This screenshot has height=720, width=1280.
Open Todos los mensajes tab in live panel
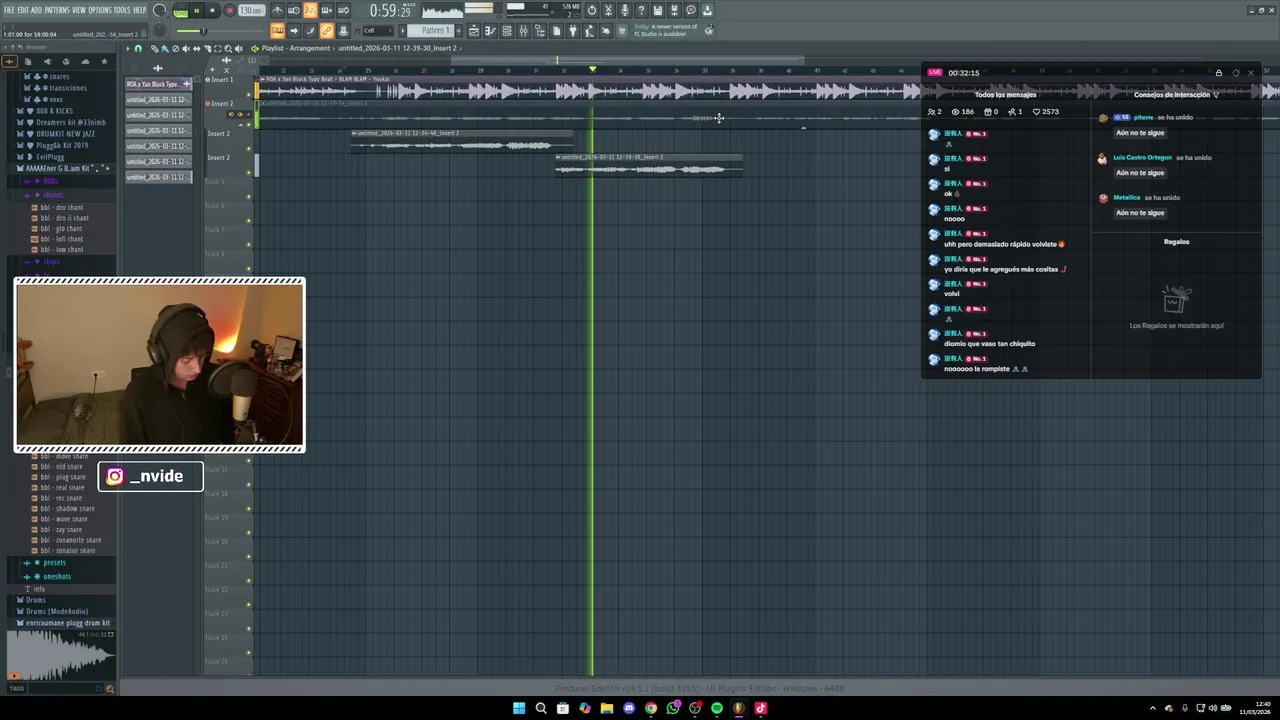click(x=1005, y=95)
